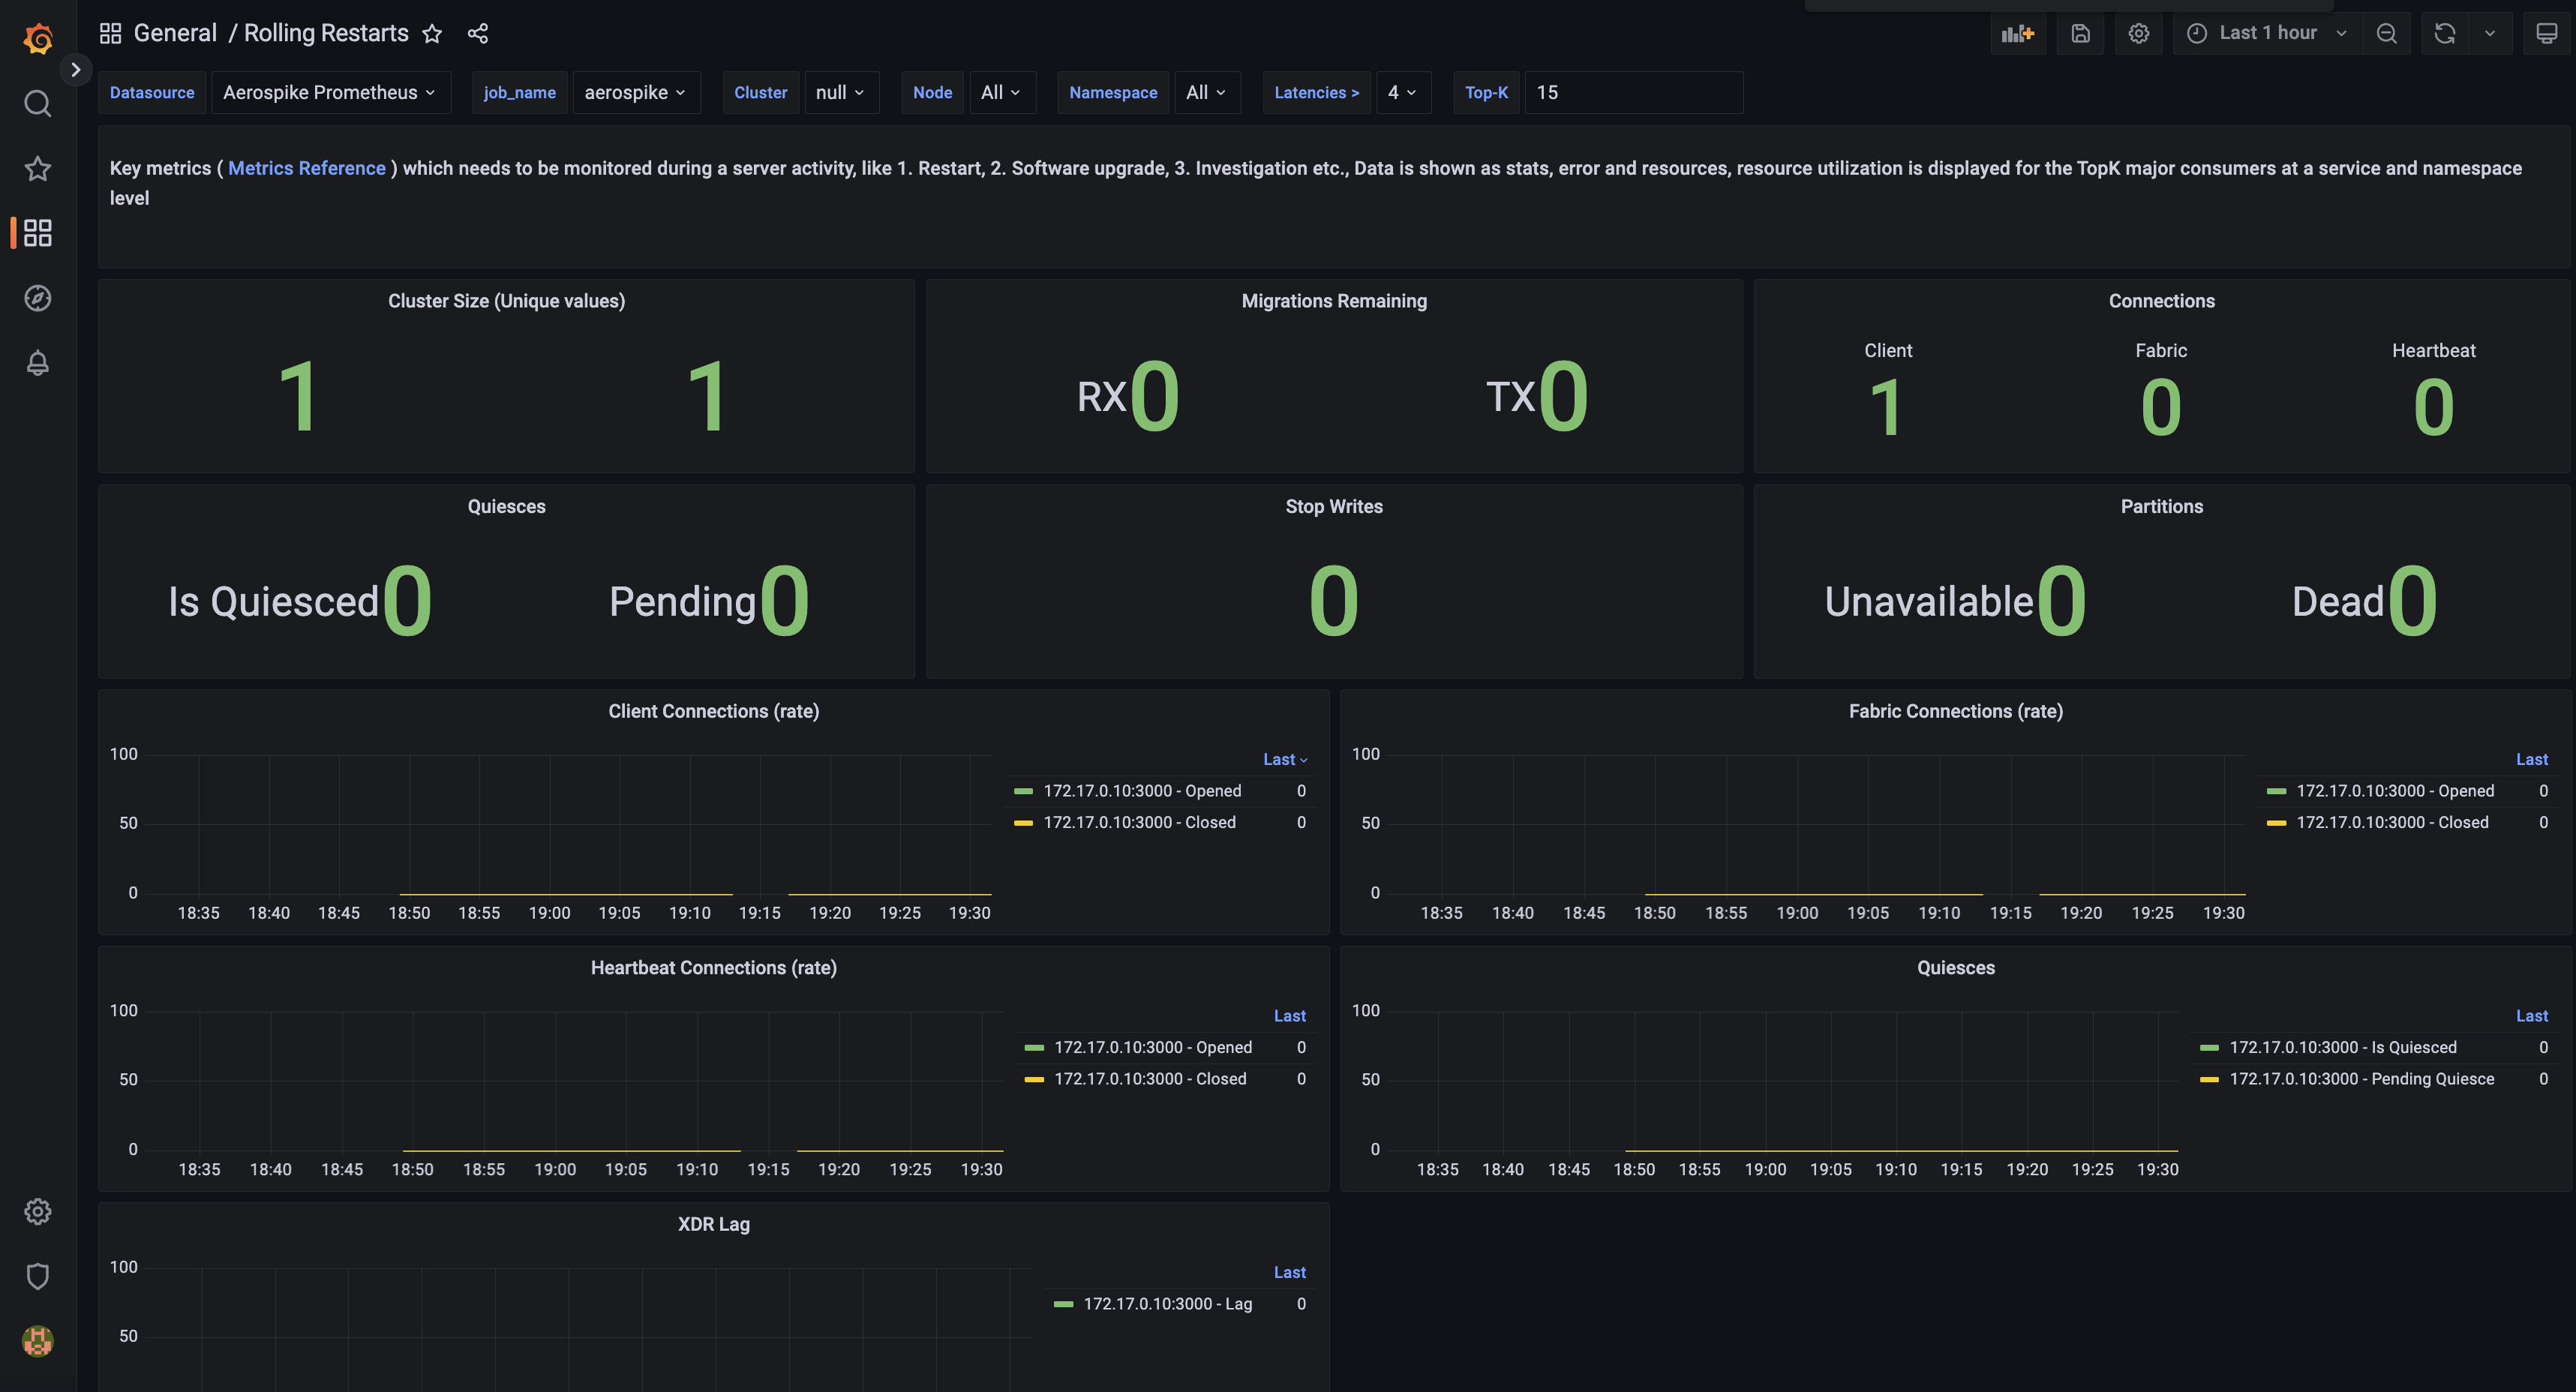Toggle the Fabric Connections Closed series in the legend

tap(2391, 822)
